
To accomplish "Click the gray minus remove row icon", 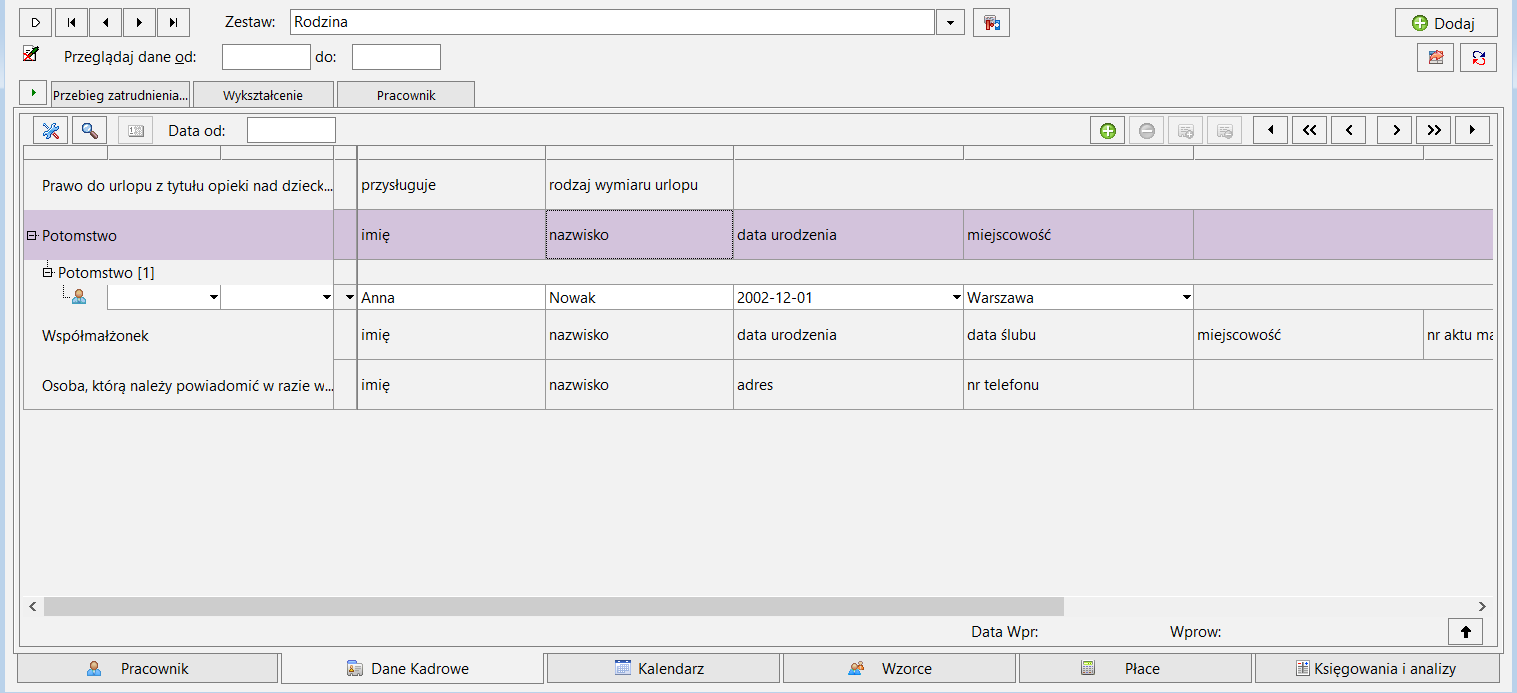I will (1147, 130).
